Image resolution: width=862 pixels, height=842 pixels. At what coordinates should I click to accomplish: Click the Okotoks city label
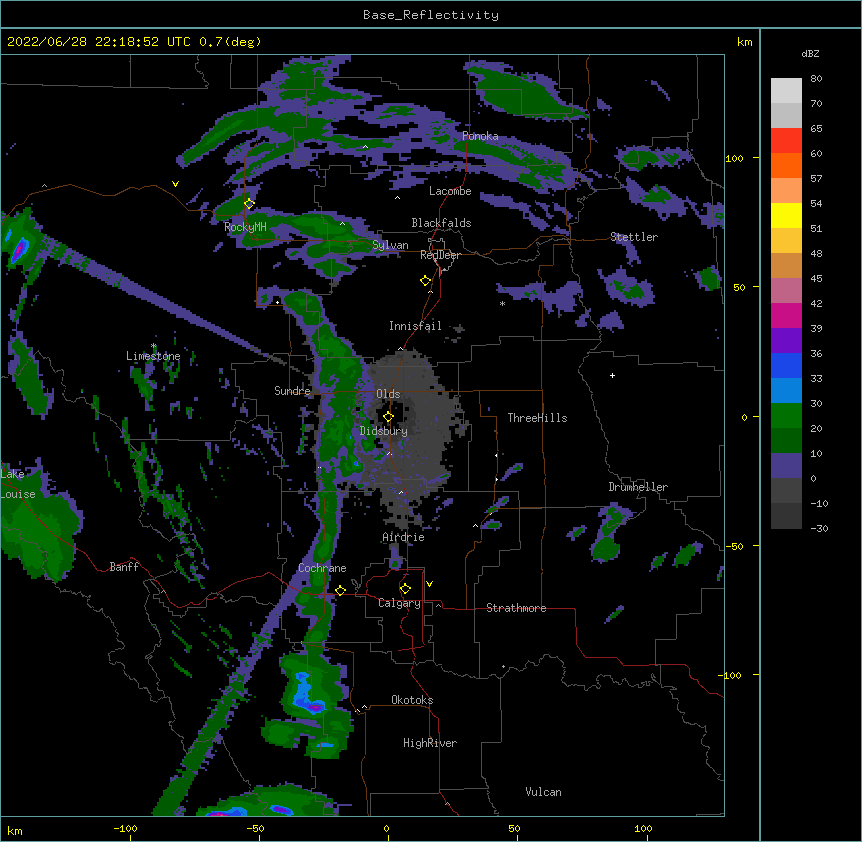[x=412, y=700]
